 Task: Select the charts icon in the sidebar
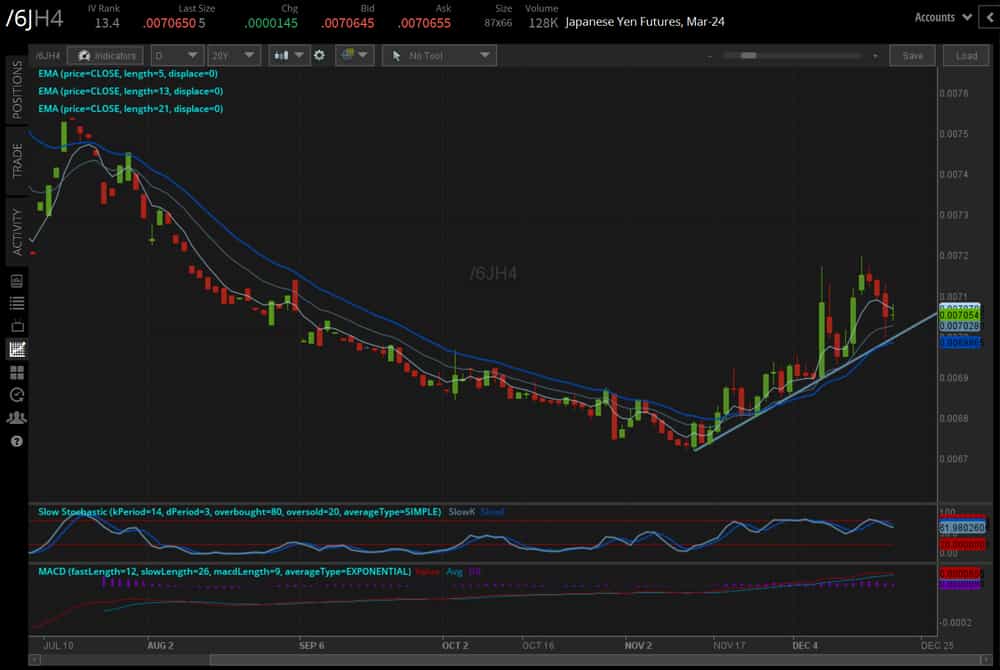click(16, 349)
